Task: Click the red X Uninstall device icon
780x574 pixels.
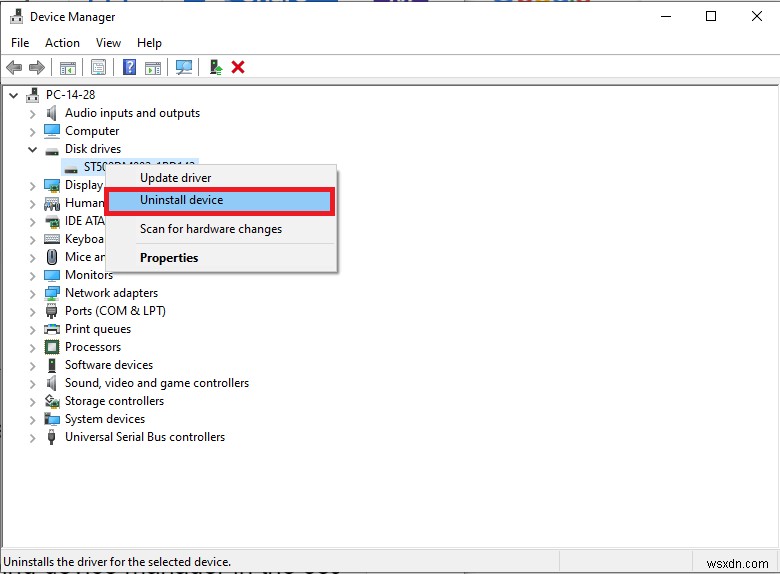Action: (238, 67)
